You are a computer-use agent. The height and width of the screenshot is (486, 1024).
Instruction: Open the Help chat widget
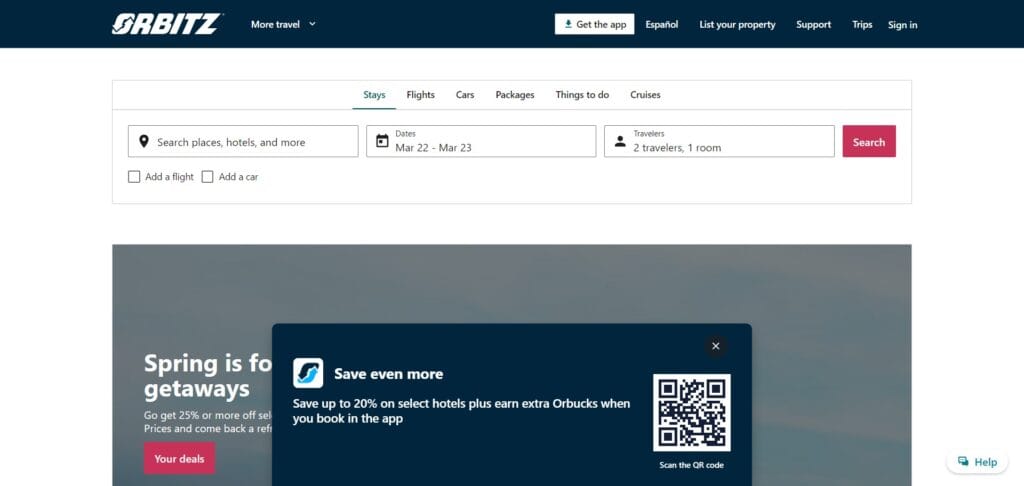click(977, 462)
